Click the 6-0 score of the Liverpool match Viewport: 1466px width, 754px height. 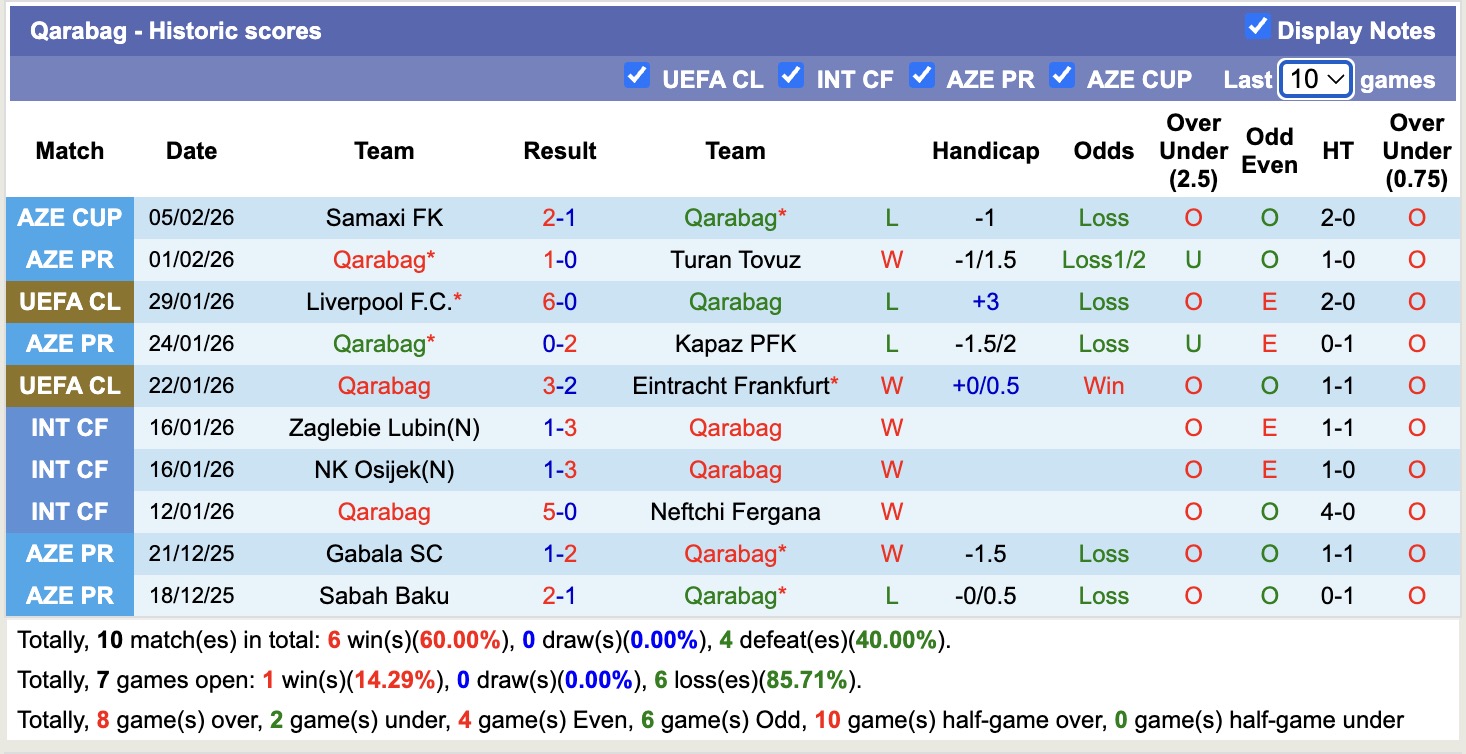coord(560,301)
